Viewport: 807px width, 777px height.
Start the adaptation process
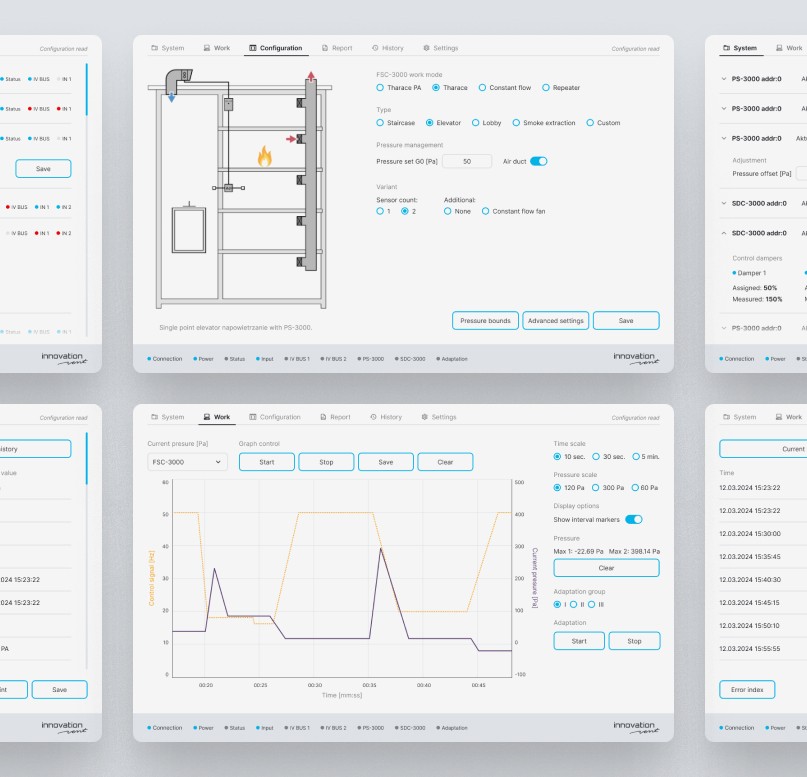click(579, 641)
